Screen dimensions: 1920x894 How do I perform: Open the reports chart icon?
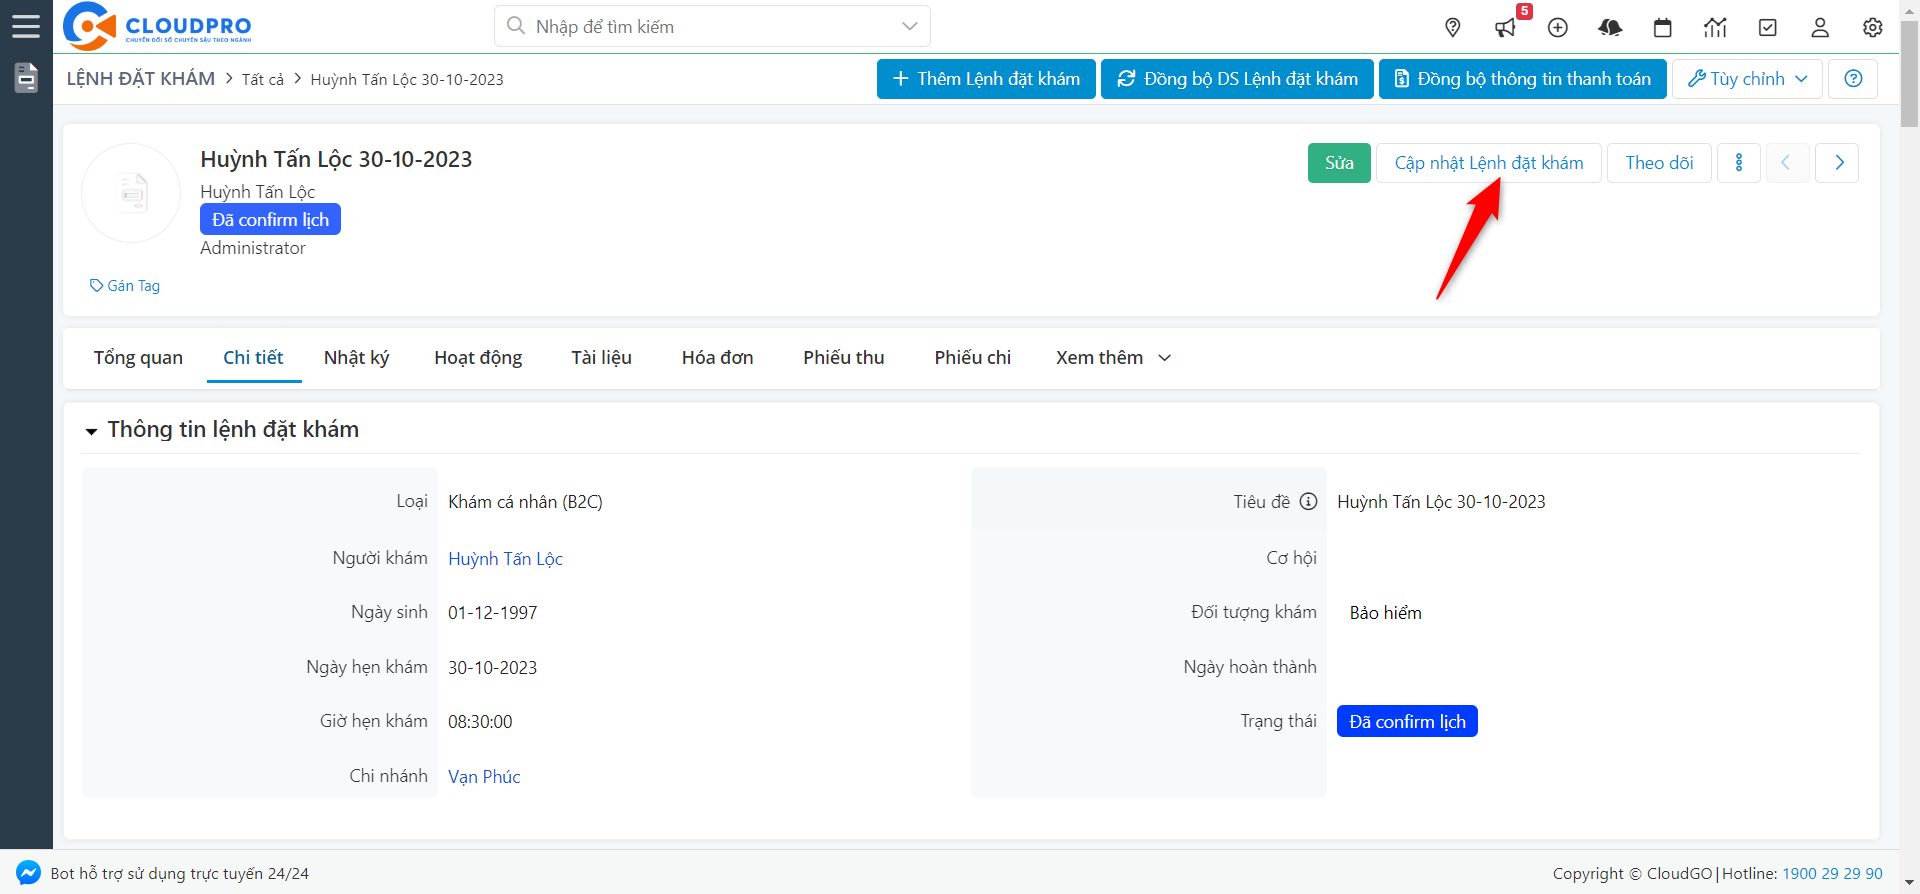click(x=1715, y=28)
